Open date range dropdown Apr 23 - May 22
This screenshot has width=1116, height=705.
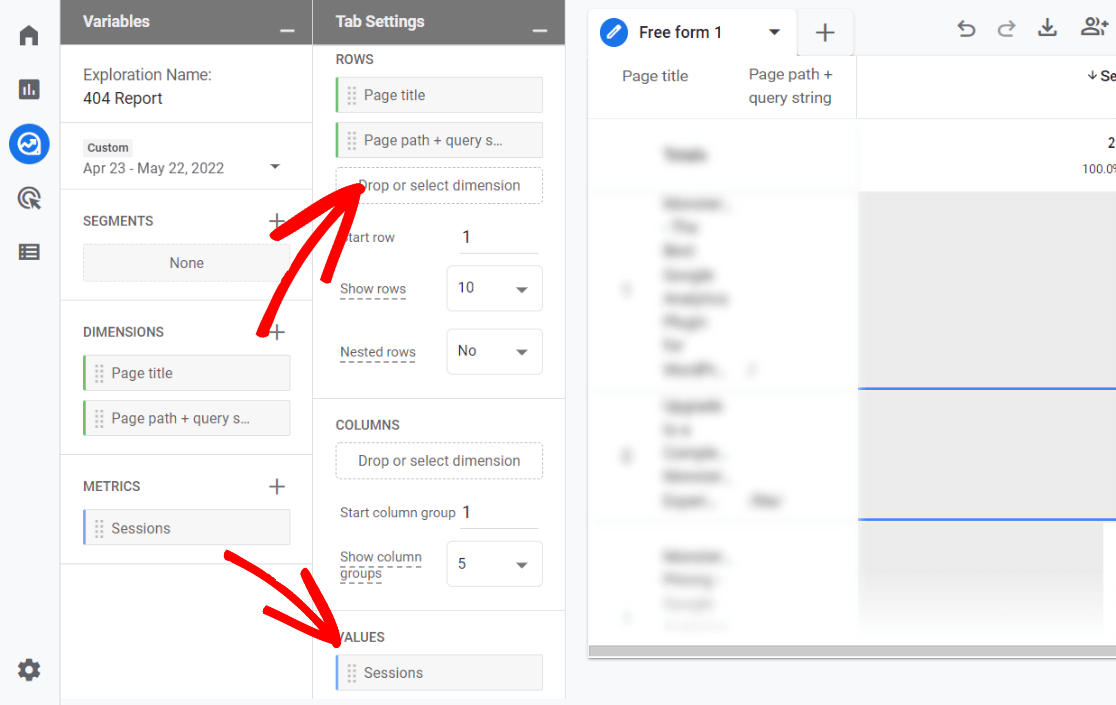pyautogui.click(x=185, y=167)
